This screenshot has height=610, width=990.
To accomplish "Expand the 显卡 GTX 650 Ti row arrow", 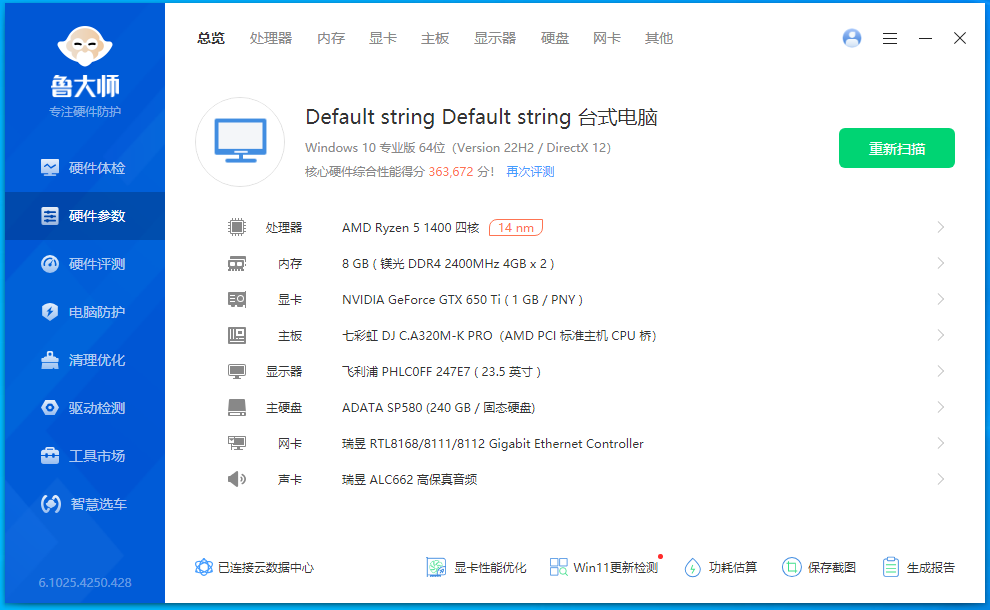I will [940, 299].
